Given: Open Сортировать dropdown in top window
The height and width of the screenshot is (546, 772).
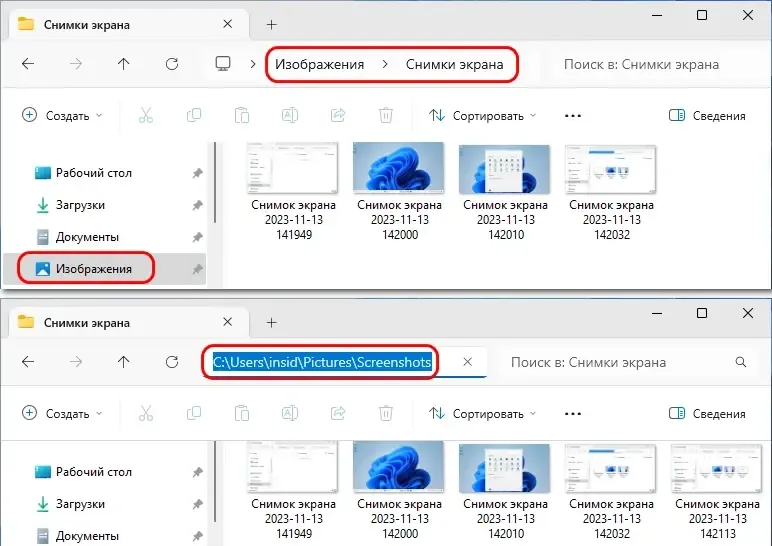Looking at the screenshot, I should (x=482, y=116).
